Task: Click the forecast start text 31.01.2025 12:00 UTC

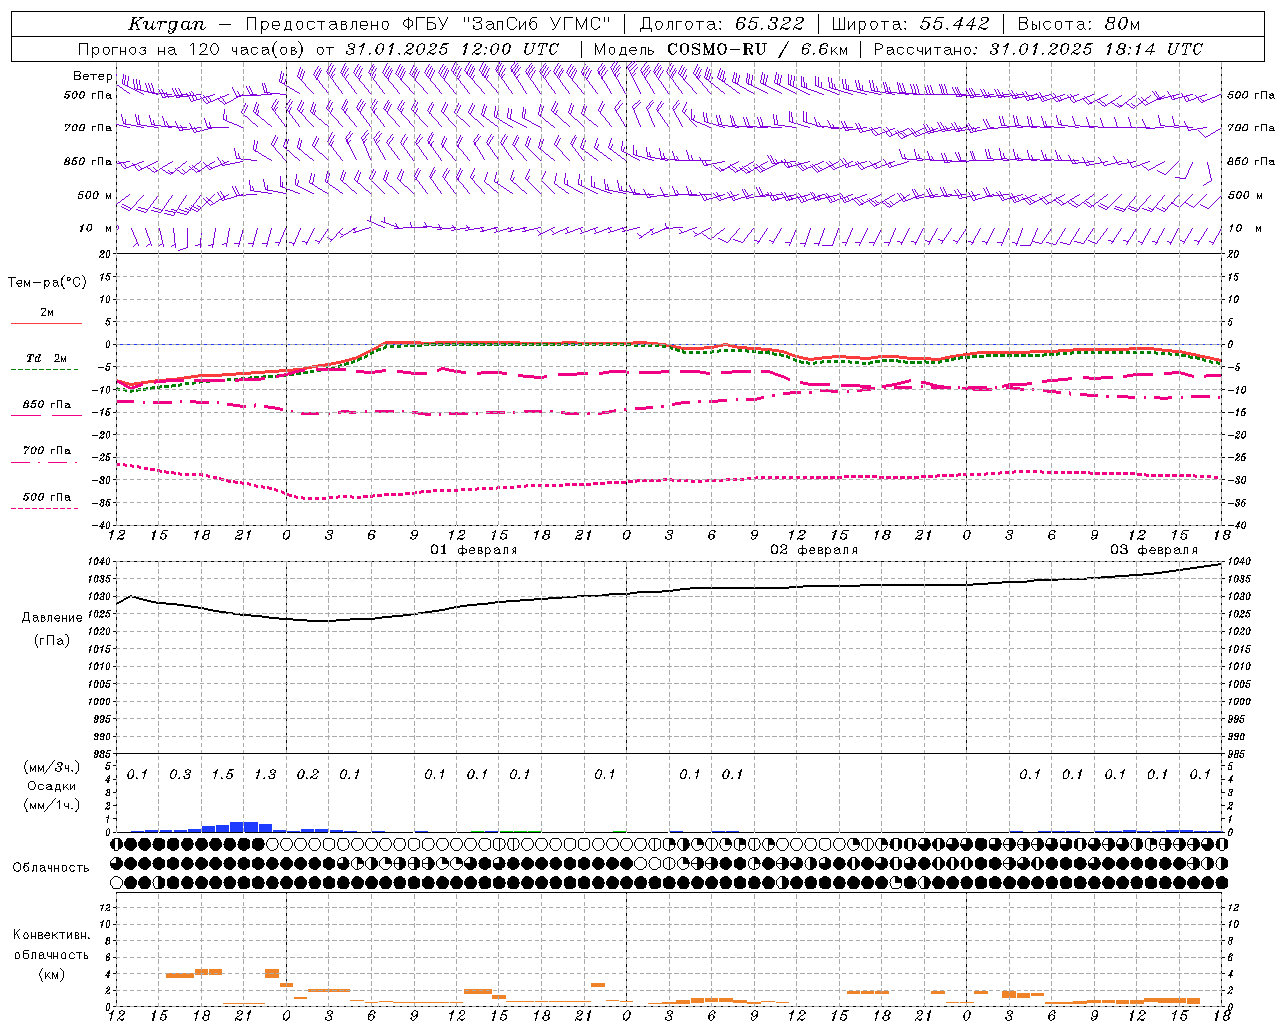Action: (452, 49)
